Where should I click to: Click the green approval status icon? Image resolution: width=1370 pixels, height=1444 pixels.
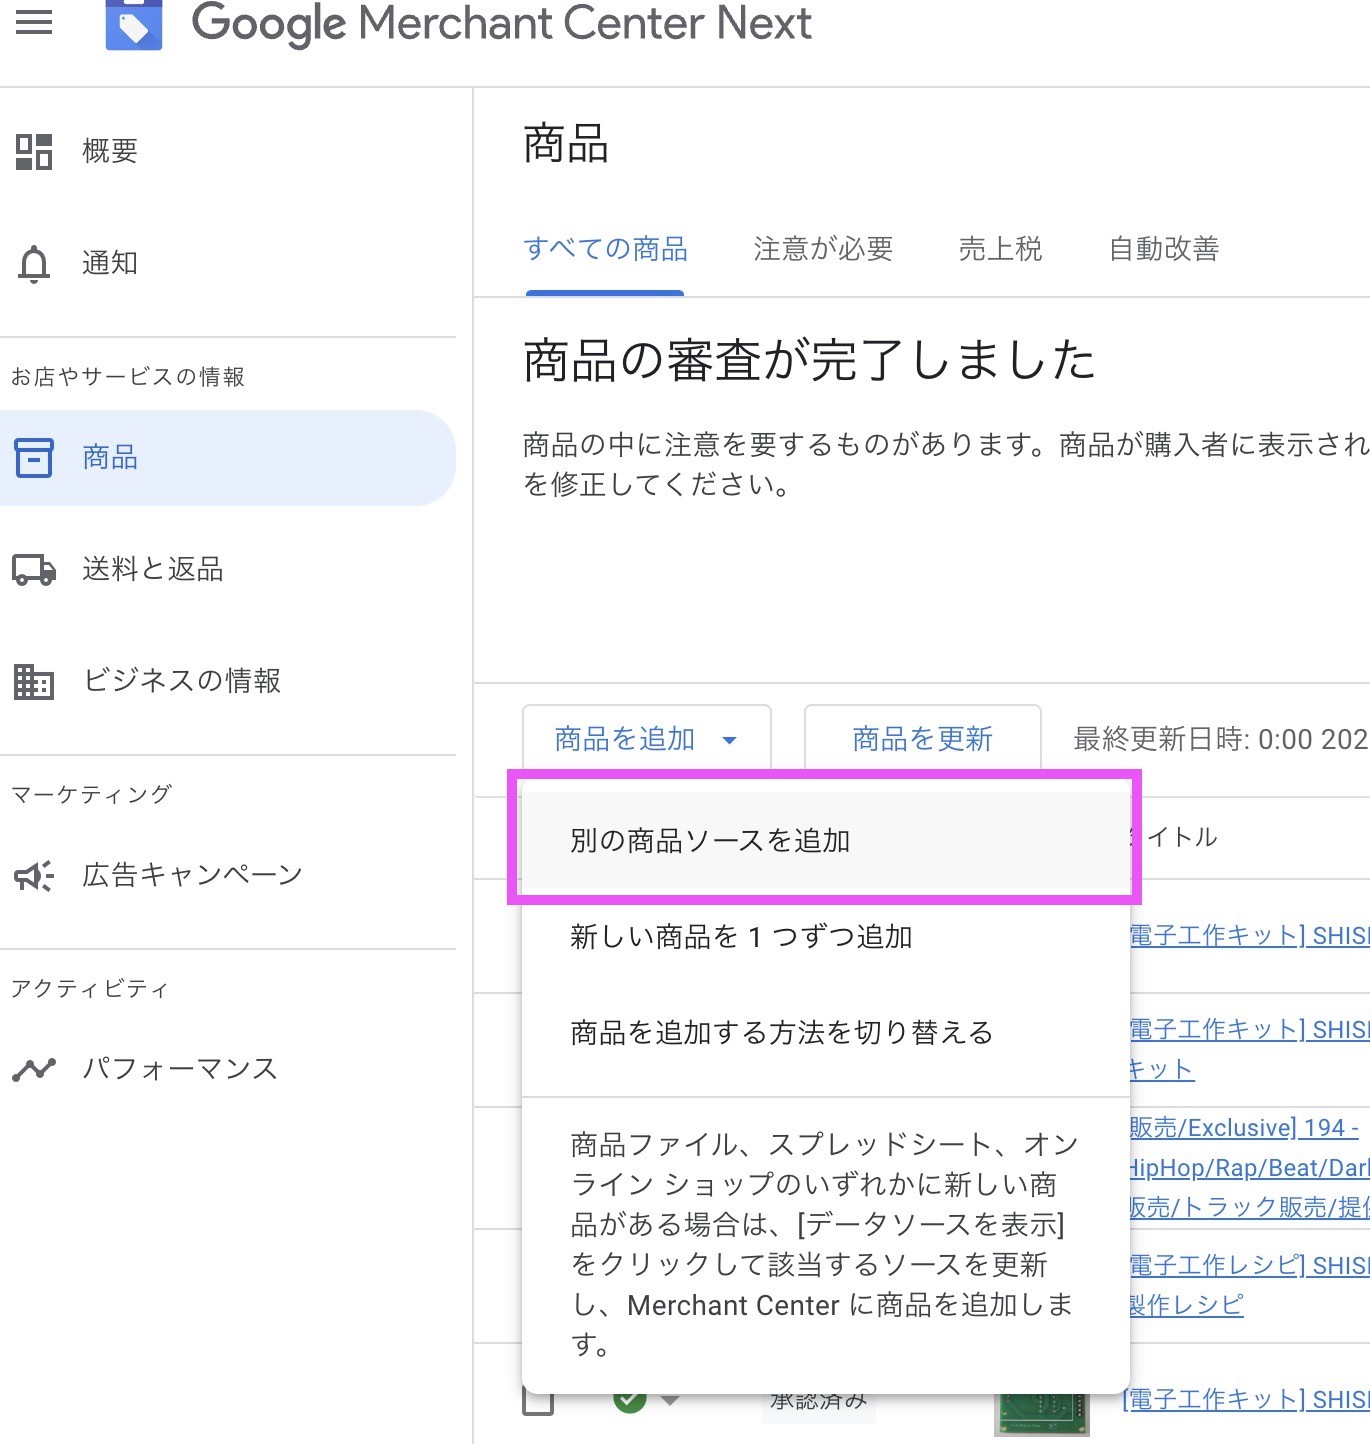(630, 1398)
